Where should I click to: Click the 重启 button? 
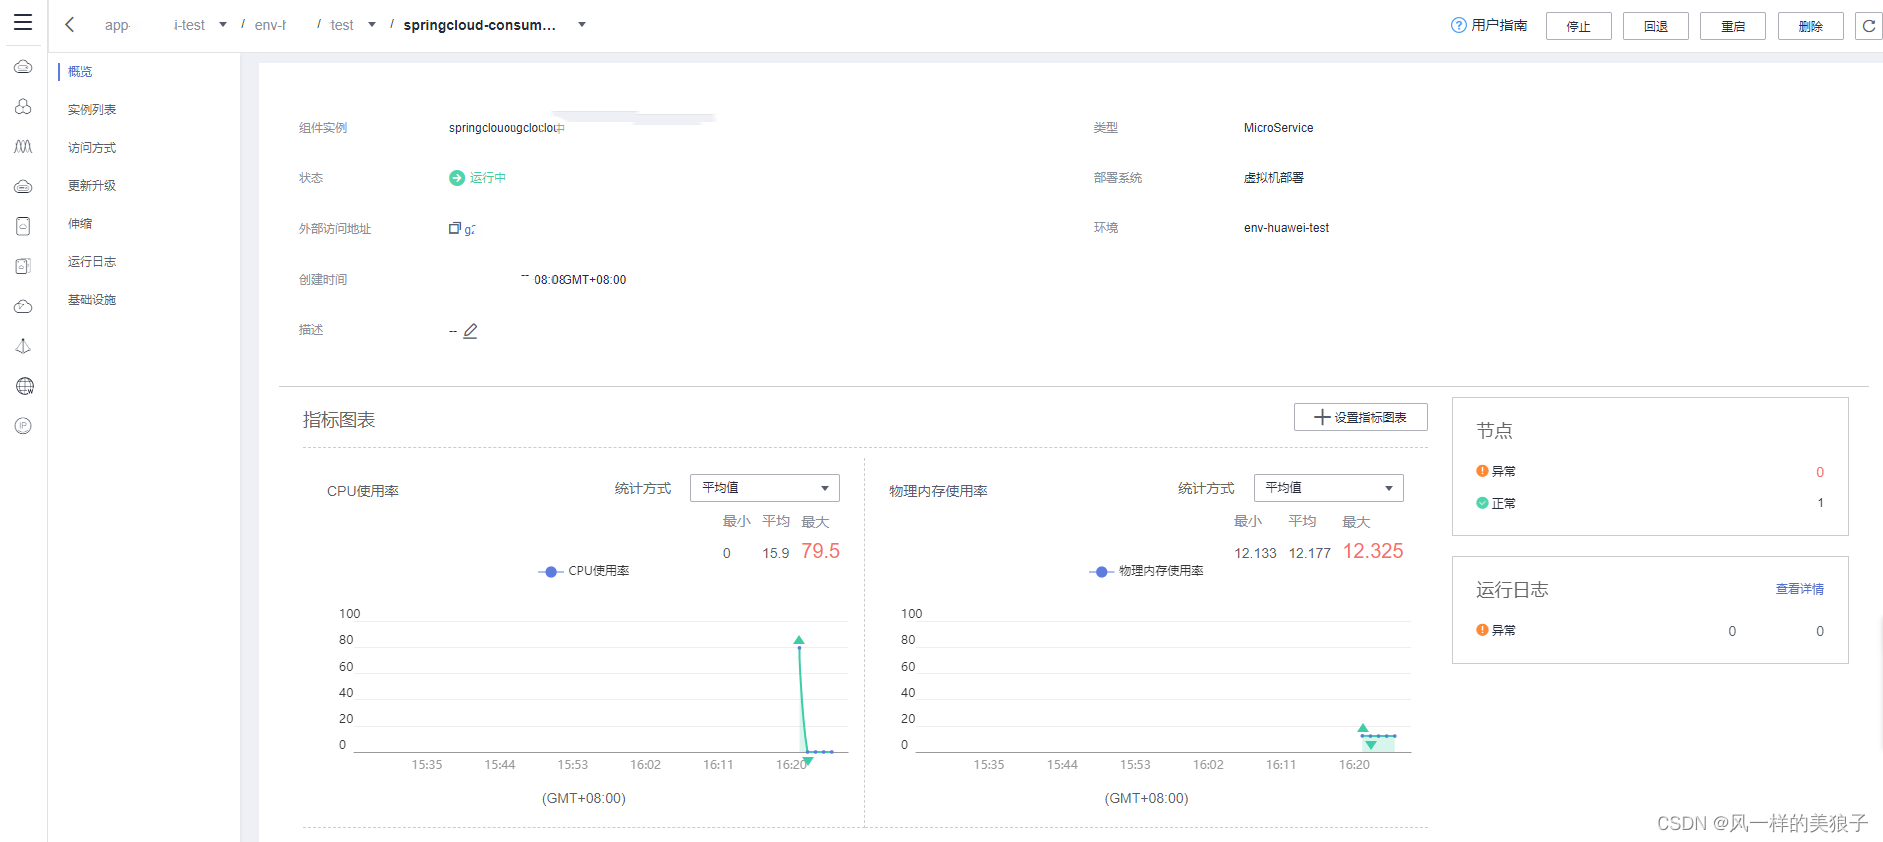click(x=1733, y=26)
